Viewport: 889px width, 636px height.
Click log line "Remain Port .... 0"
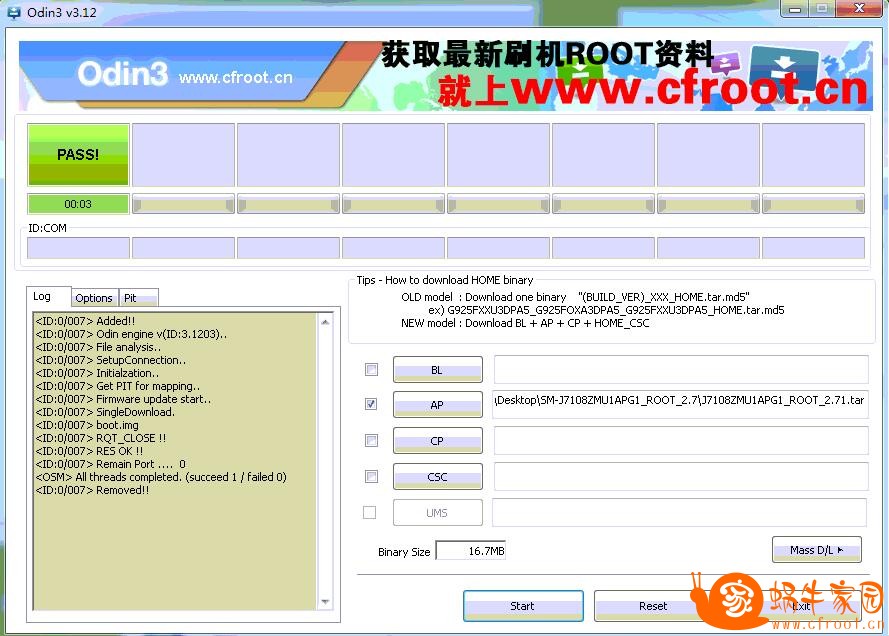click(x=111, y=464)
